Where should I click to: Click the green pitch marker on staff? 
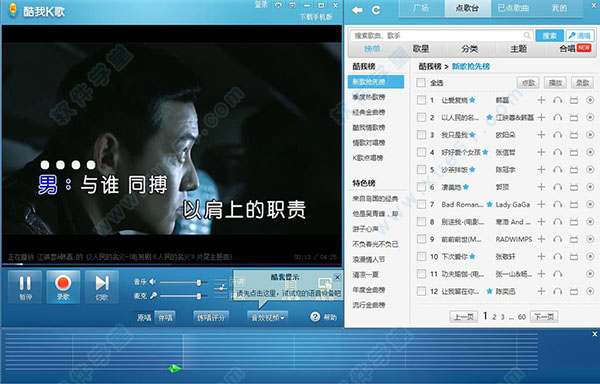tap(174, 369)
